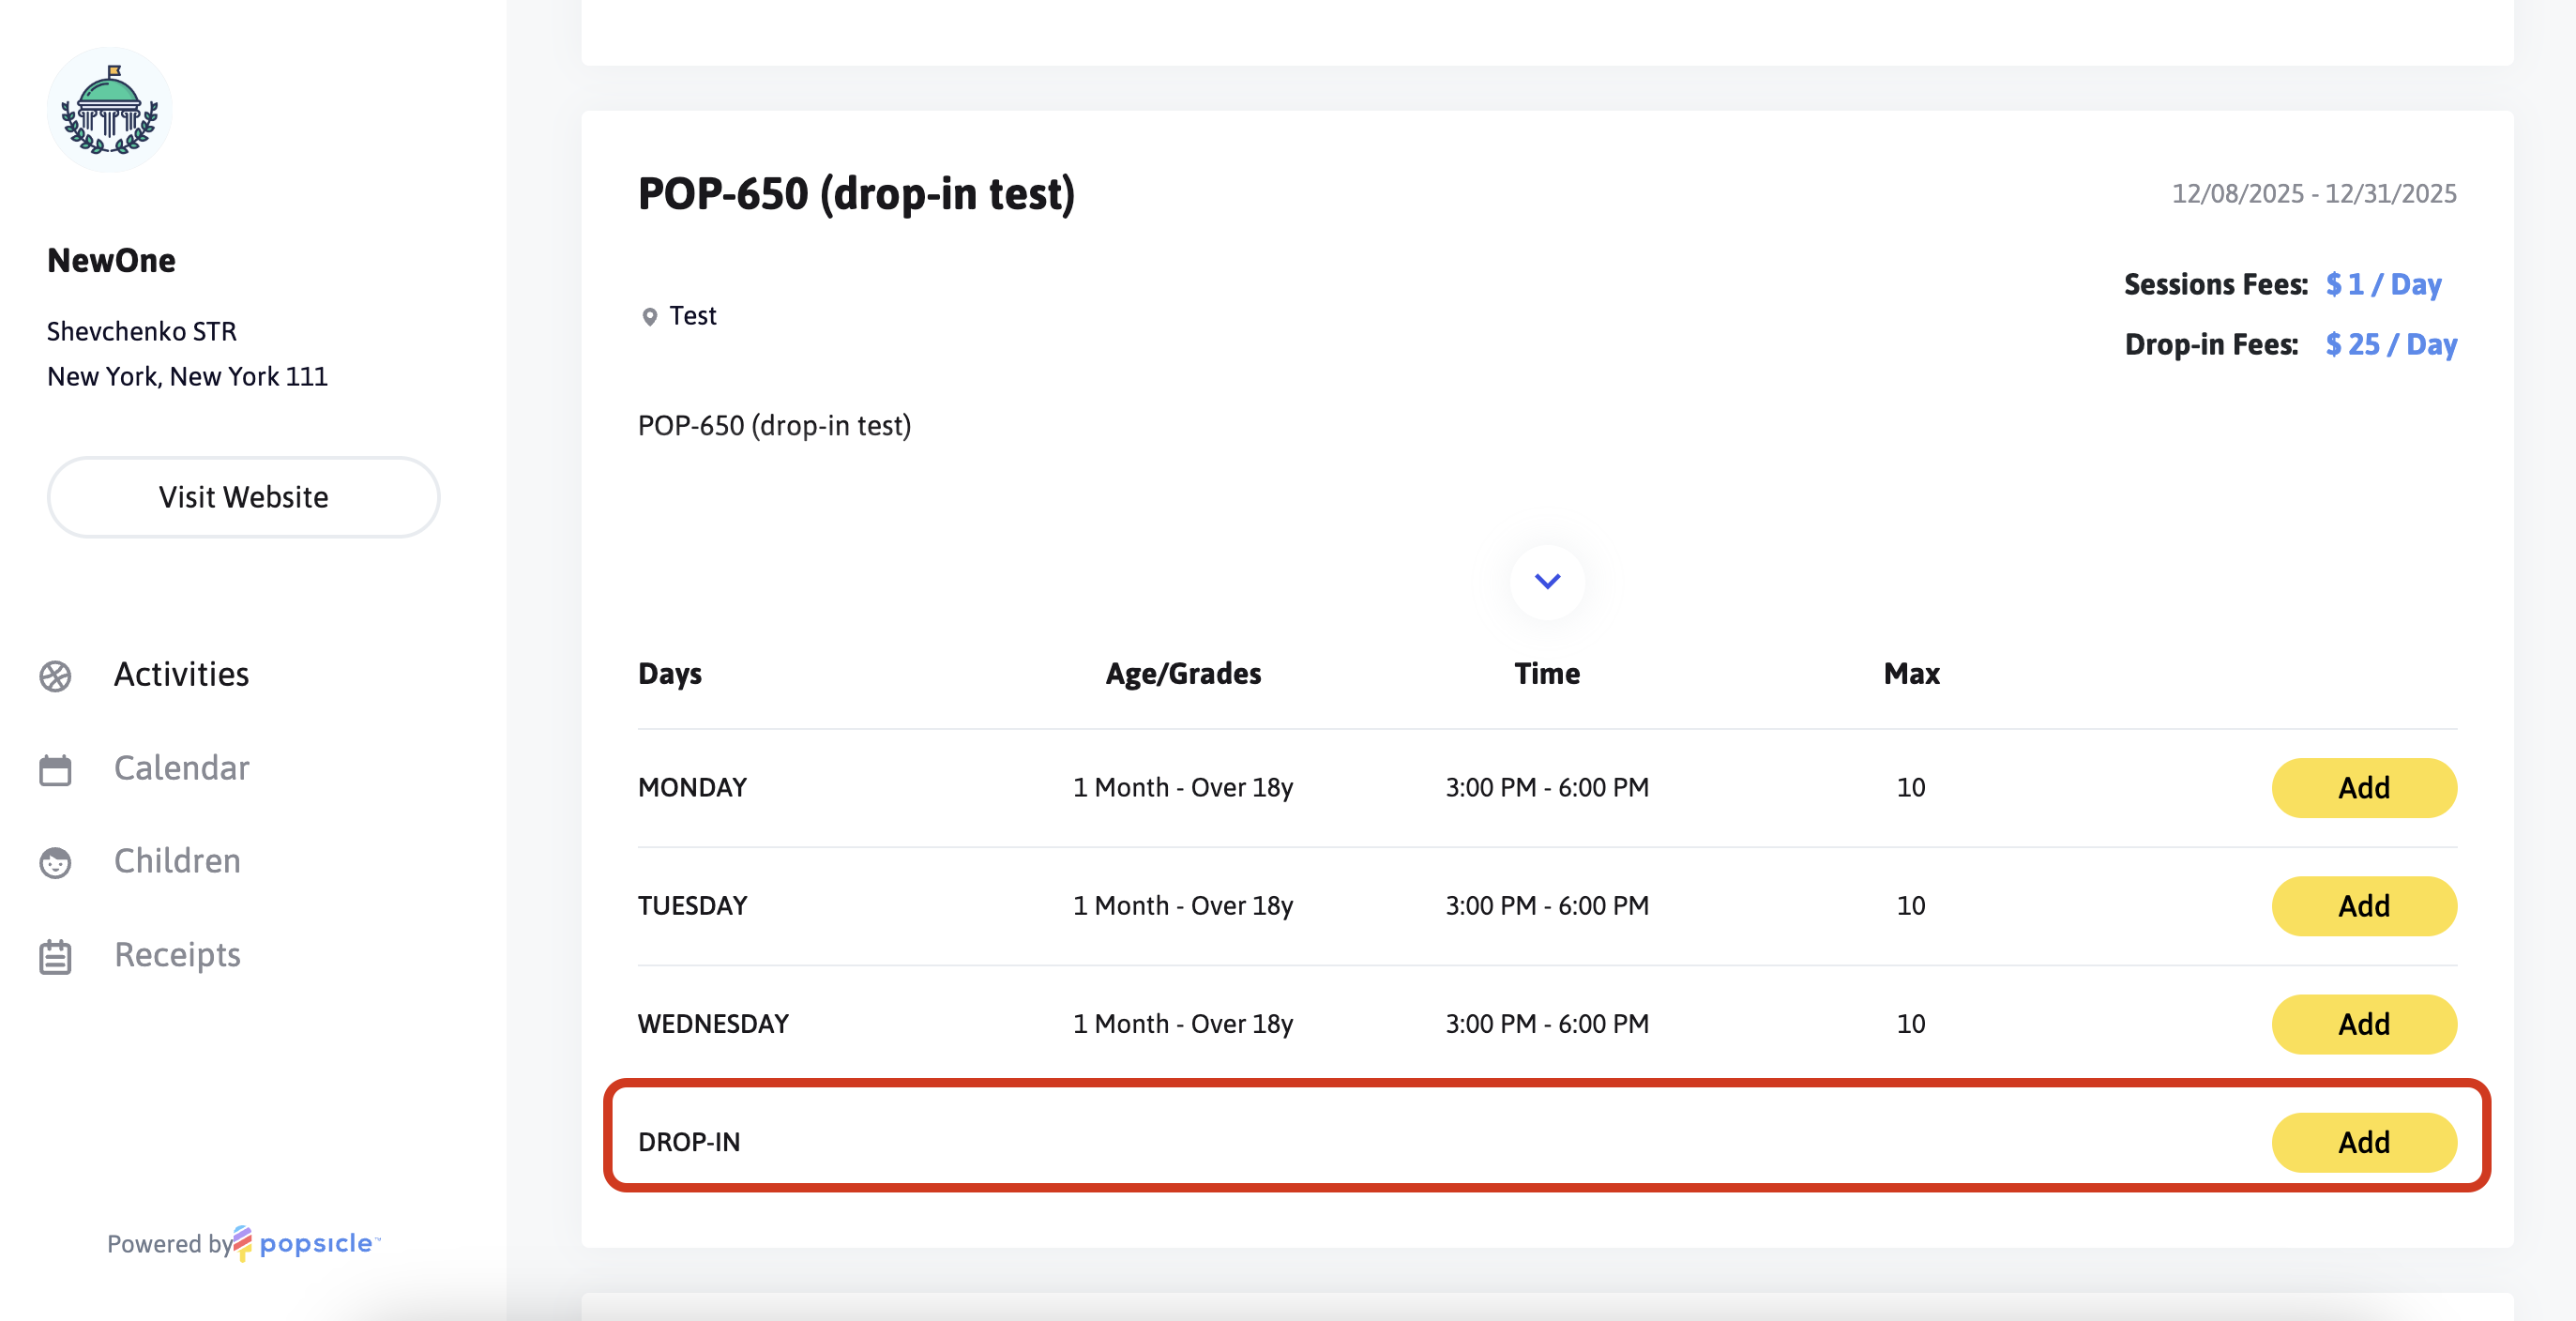This screenshot has height=1321, width=2576.
Task: Add the TUESDAY session
Action: 2362,905
